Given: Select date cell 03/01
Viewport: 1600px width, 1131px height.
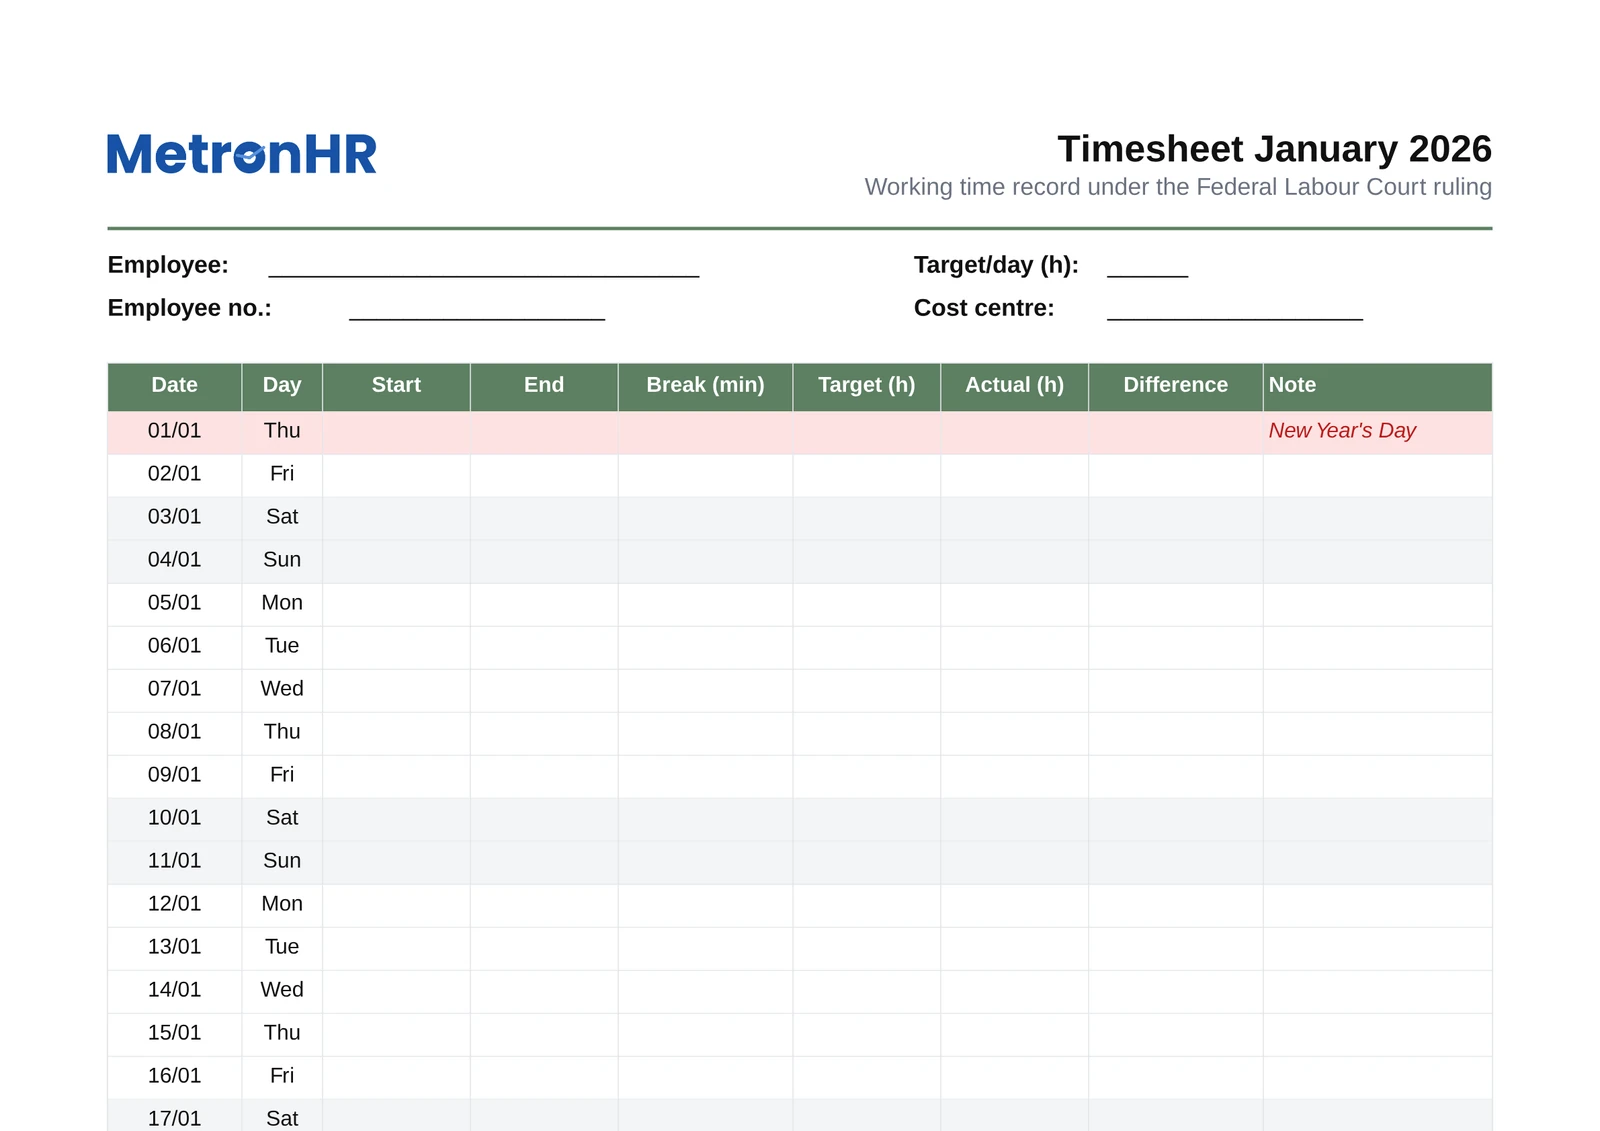Looking at the screenshot, I should [175, 518].
